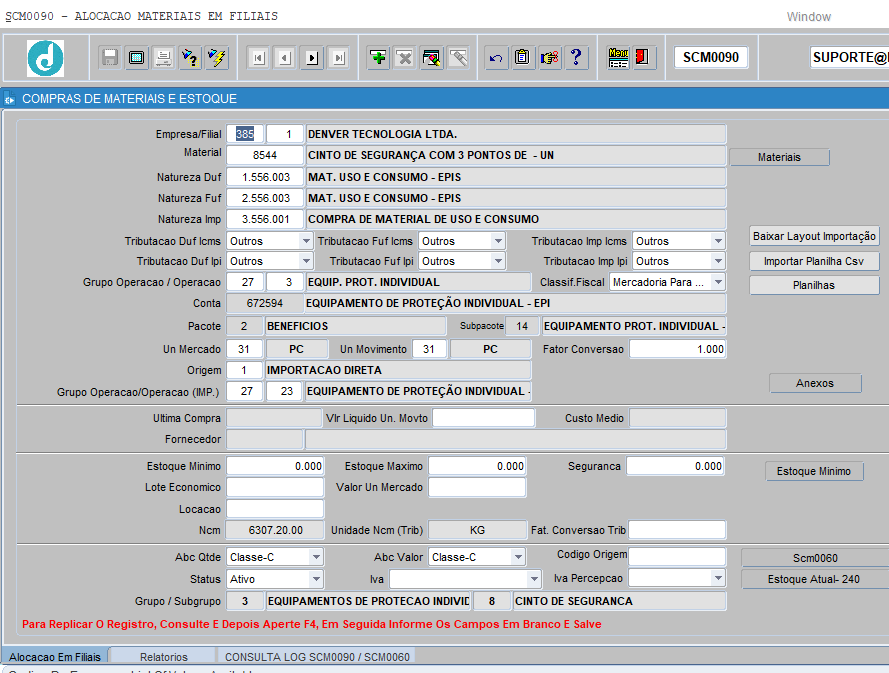Image resolution: width=889 pixels, height=673 pixels.
Task: Expand Tributacao Fuf Icms dropdown
Action: click(498, 241)
